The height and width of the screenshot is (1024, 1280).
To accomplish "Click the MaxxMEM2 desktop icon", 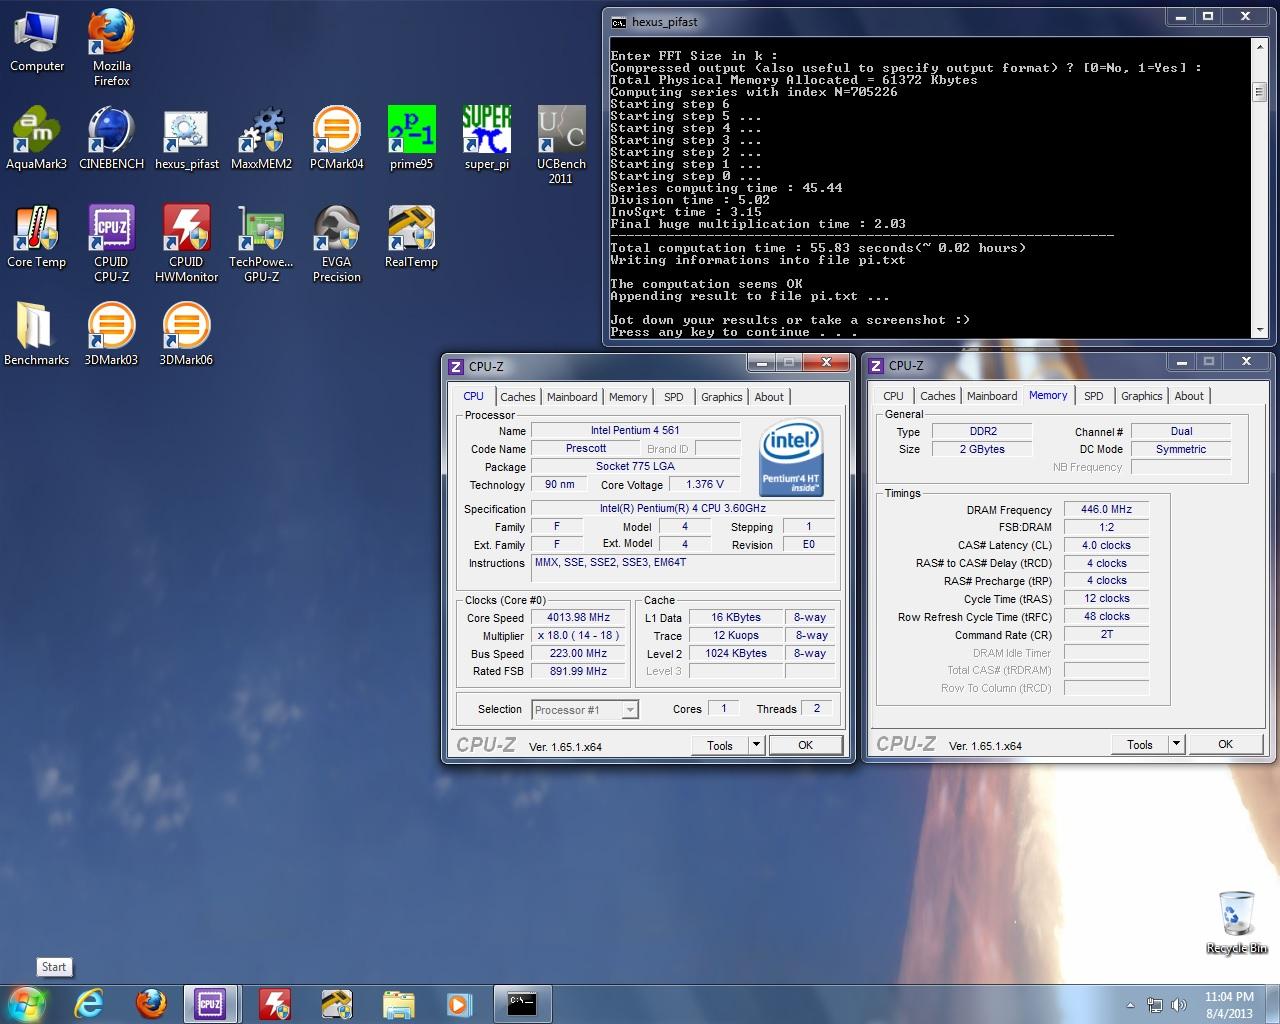I will (261, 138).
